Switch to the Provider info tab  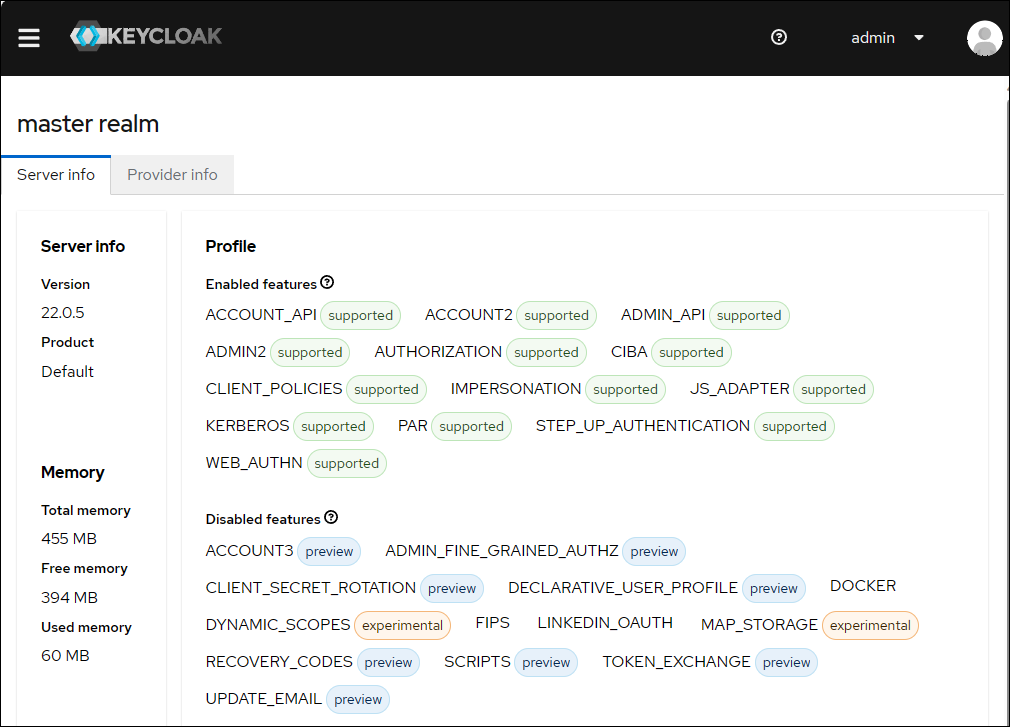pyautogui.click(x=172, y=174)
